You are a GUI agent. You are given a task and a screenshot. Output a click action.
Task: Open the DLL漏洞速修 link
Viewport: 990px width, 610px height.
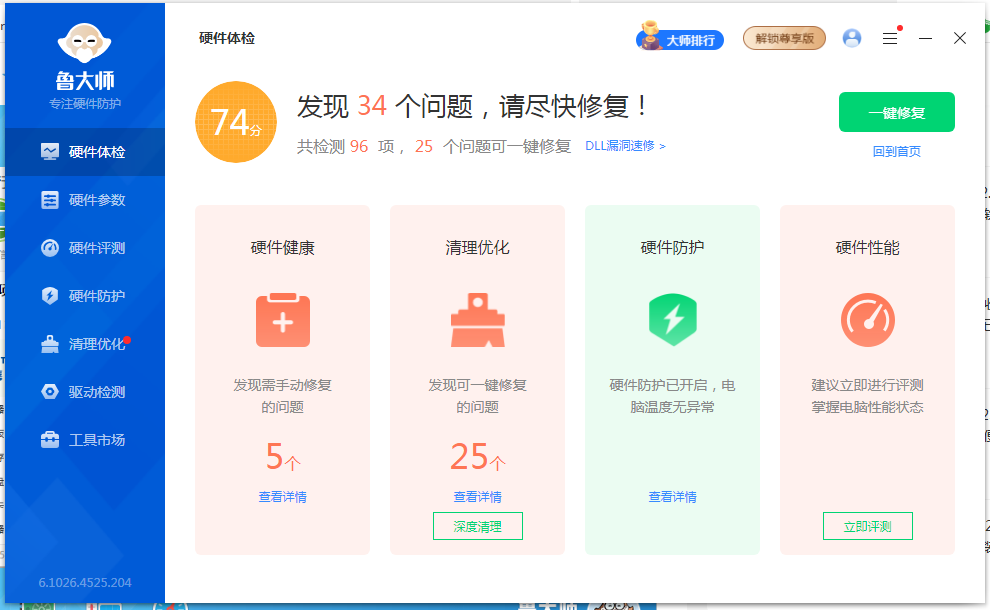pos(625,146)
